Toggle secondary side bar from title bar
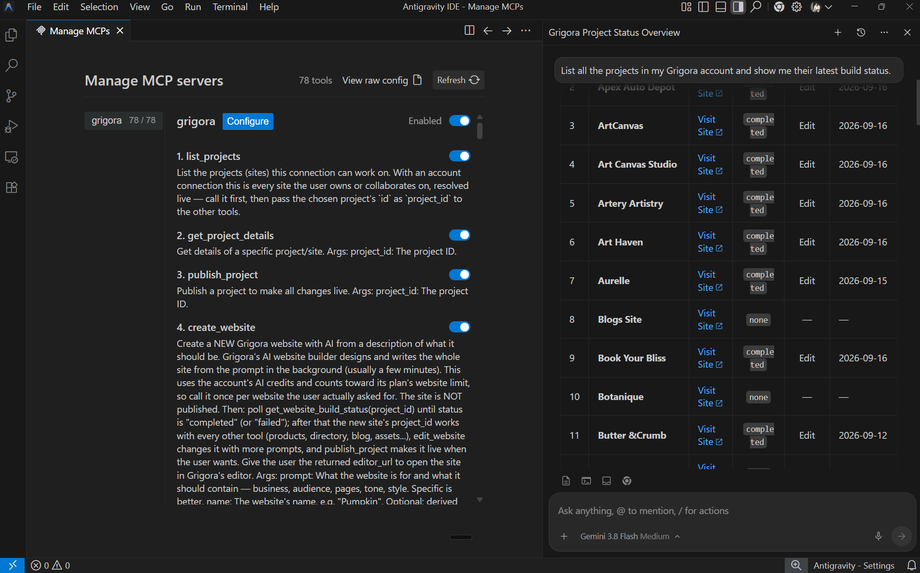The height and width of the screenshot is (573, 920). pos(738,7)
